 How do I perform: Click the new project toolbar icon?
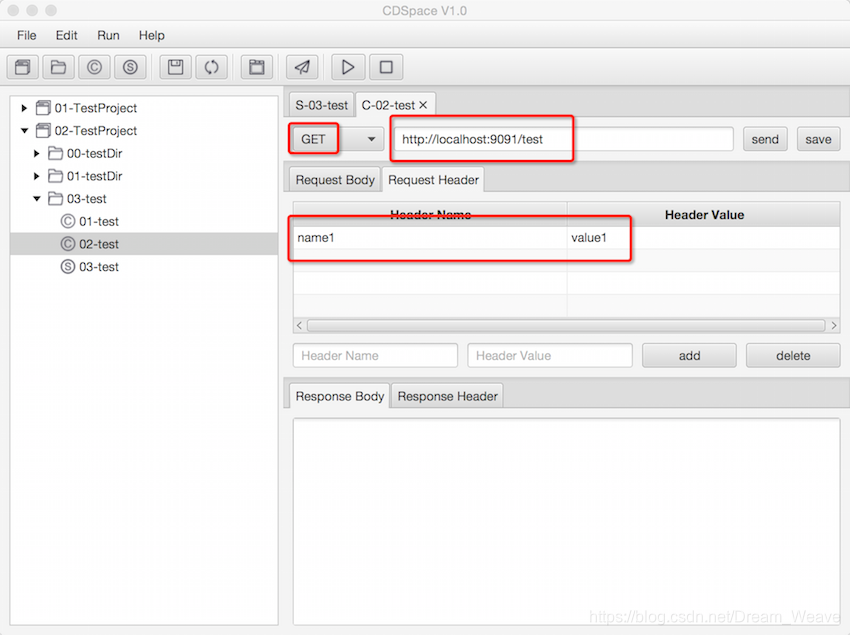point(23,67)
